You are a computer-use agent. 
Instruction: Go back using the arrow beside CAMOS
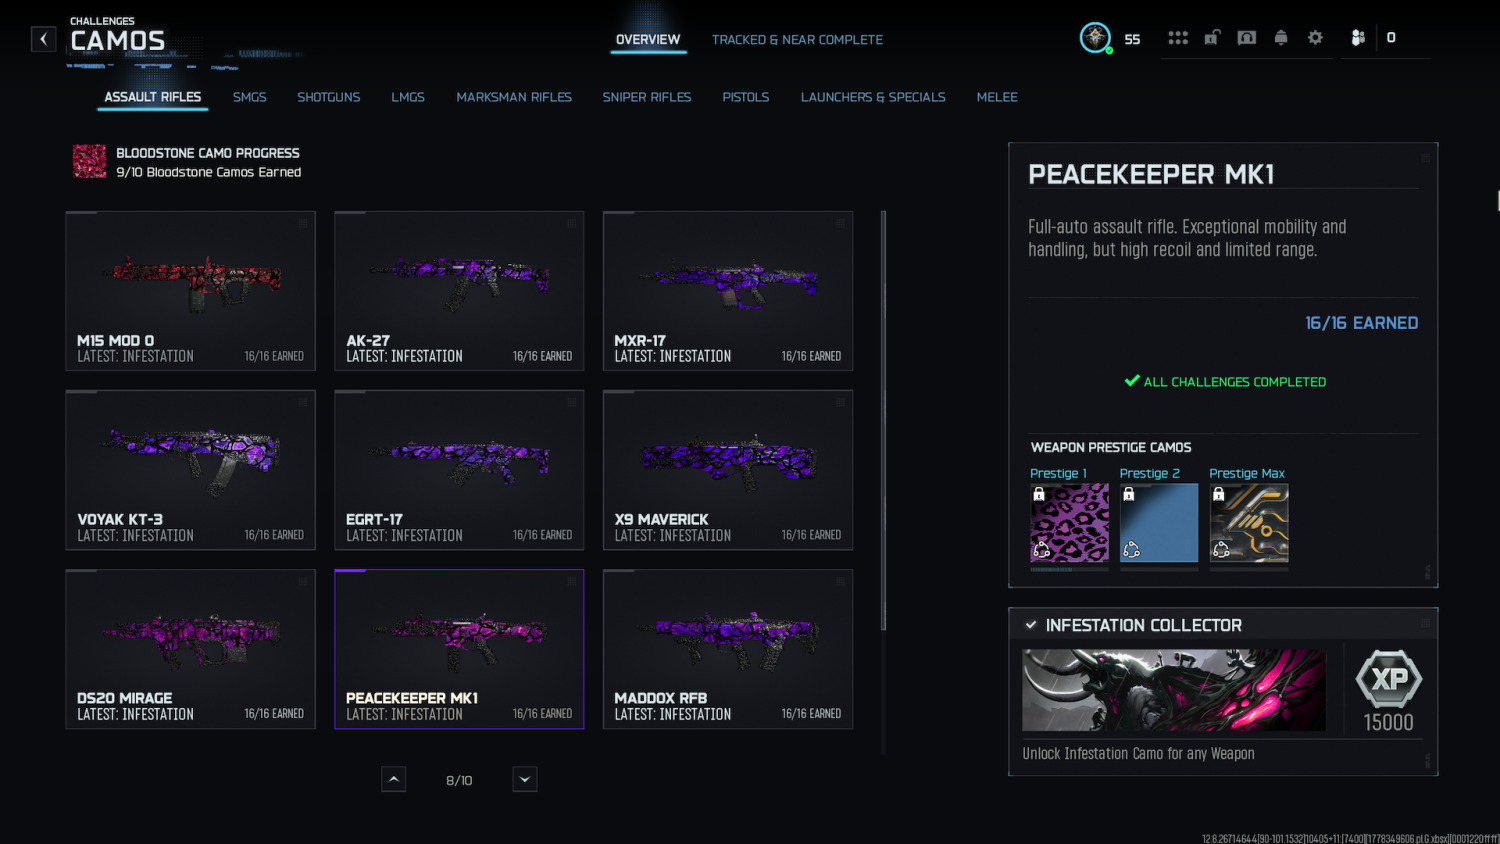(x=43, y=39)
